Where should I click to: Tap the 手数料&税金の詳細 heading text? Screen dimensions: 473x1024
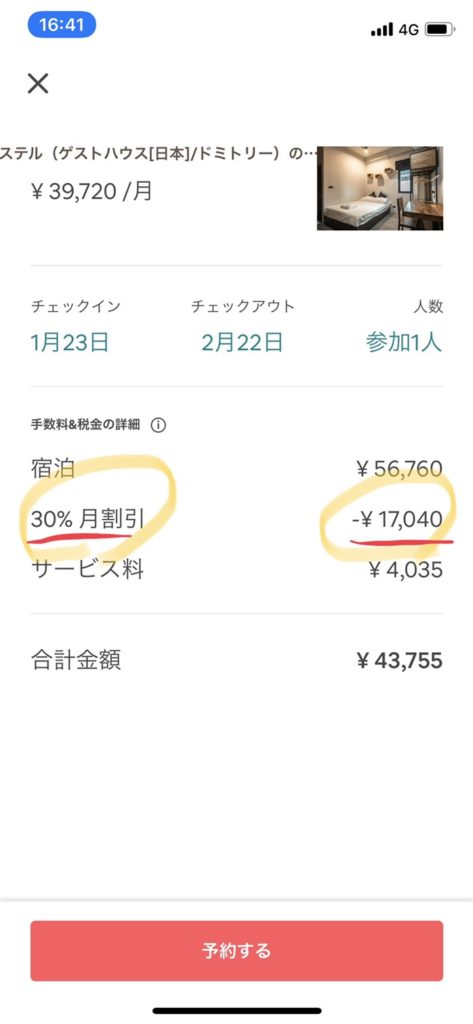tap(85, 425)
